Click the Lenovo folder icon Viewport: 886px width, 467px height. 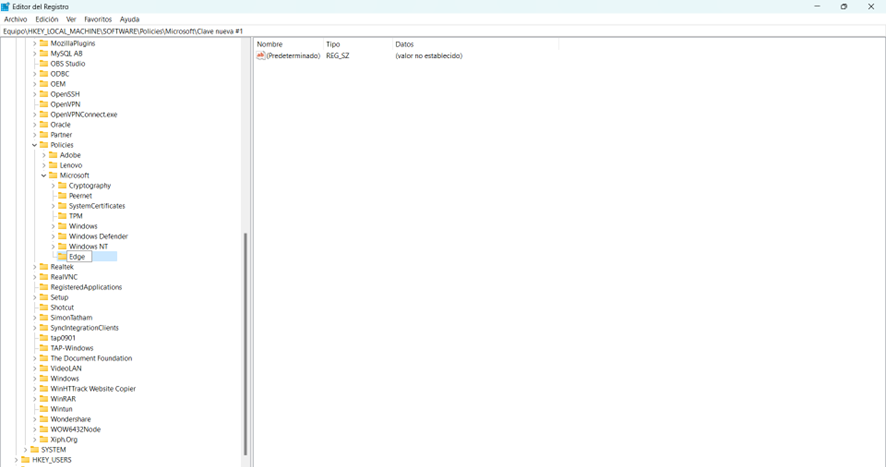coord(53,165)
